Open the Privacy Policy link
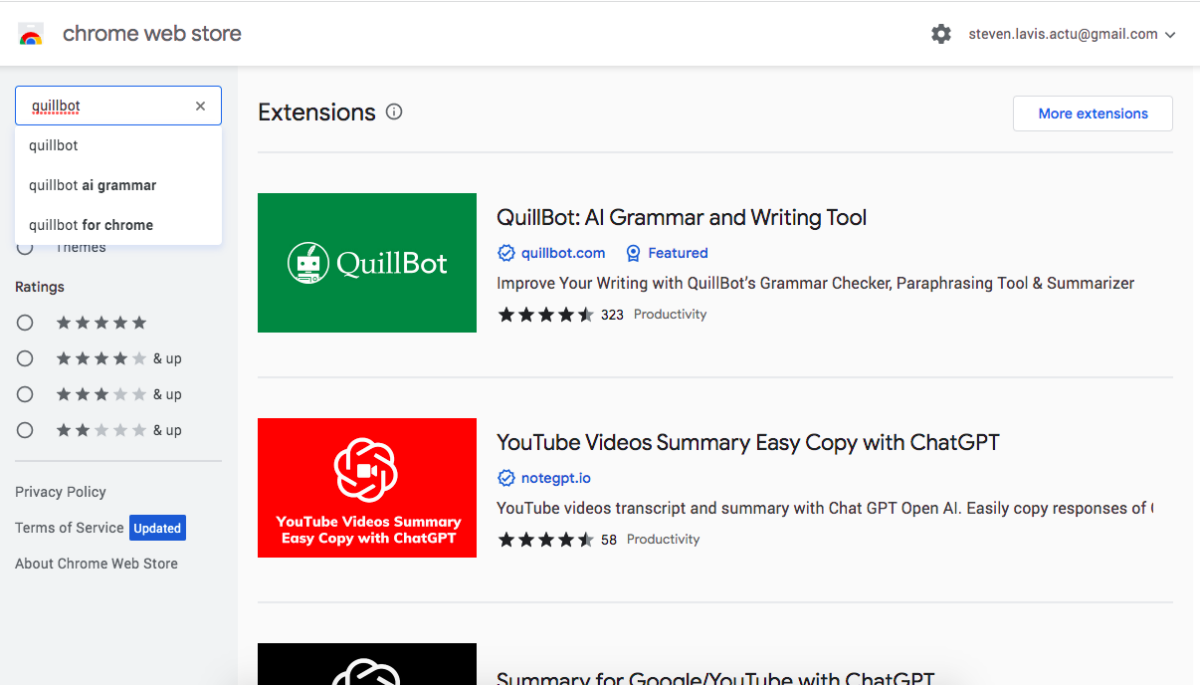The image size is (1200, 685). [x=60, y=492]
